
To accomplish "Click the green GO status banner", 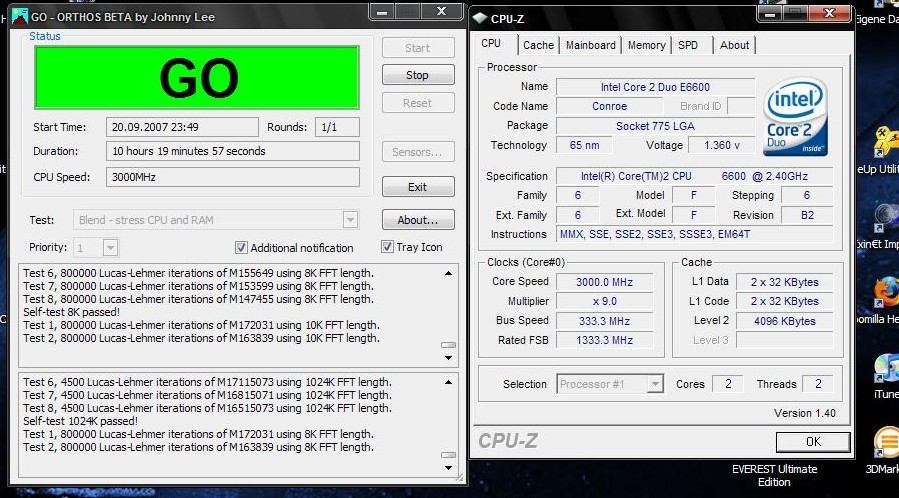I will tap(197, 77).
